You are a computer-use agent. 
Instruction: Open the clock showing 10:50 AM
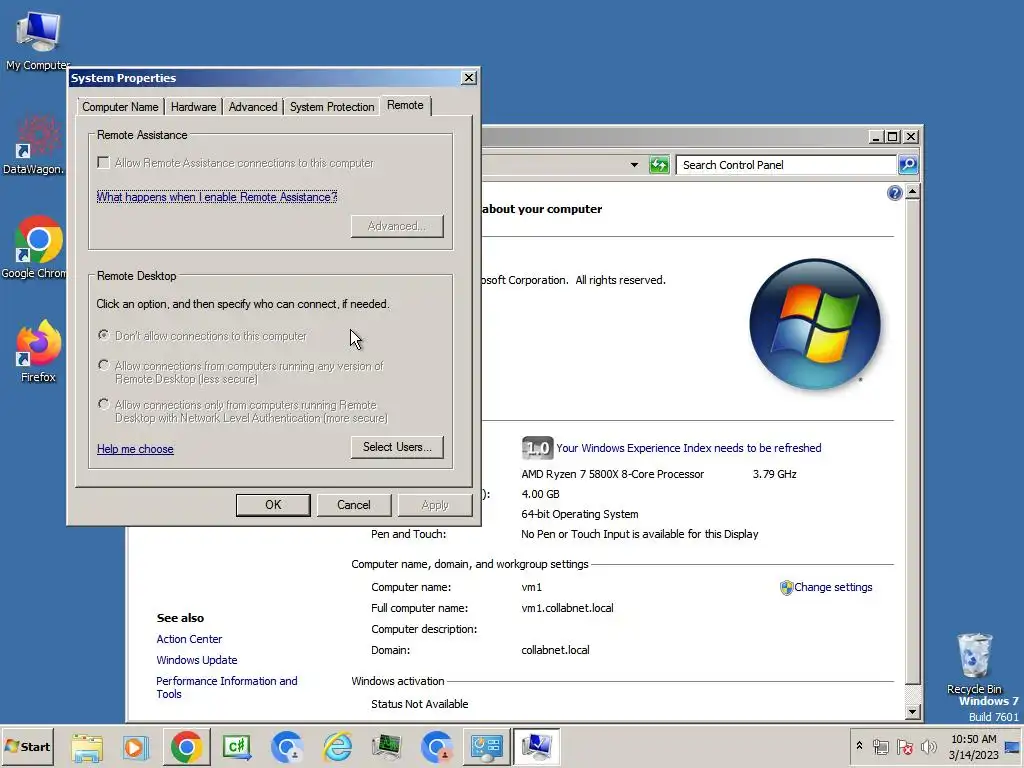click(974, 747)
